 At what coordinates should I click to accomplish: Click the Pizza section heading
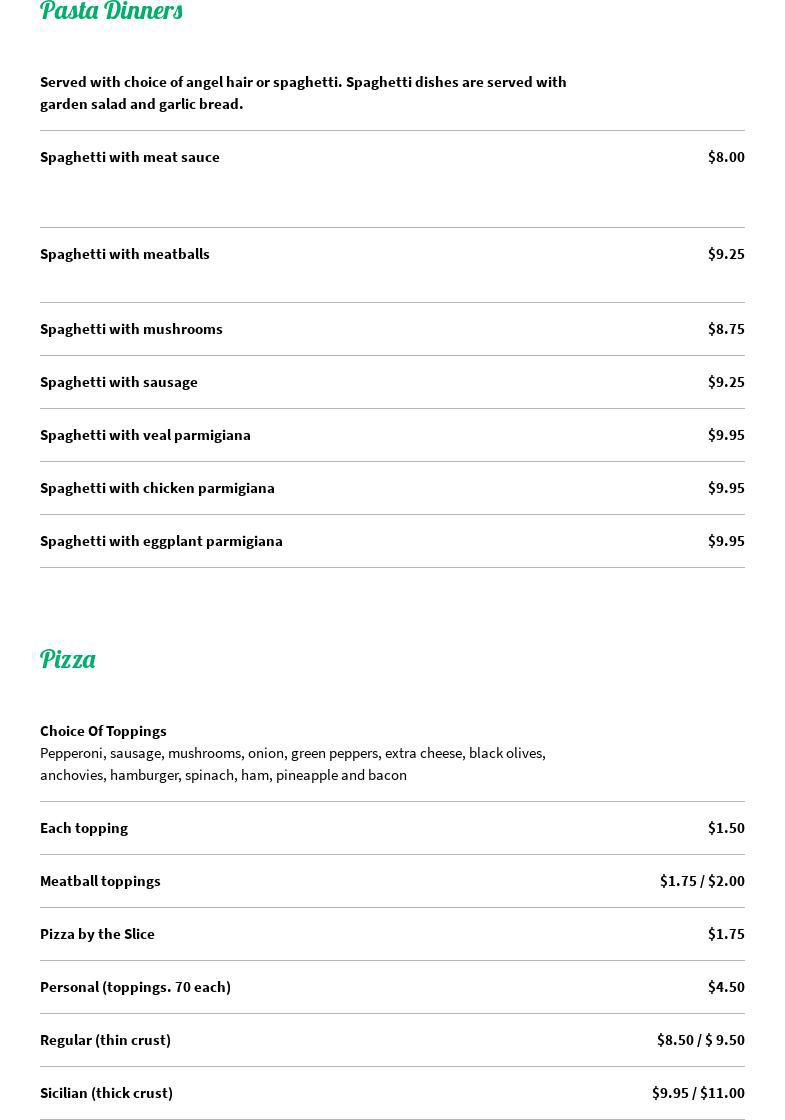coord(68,659)
